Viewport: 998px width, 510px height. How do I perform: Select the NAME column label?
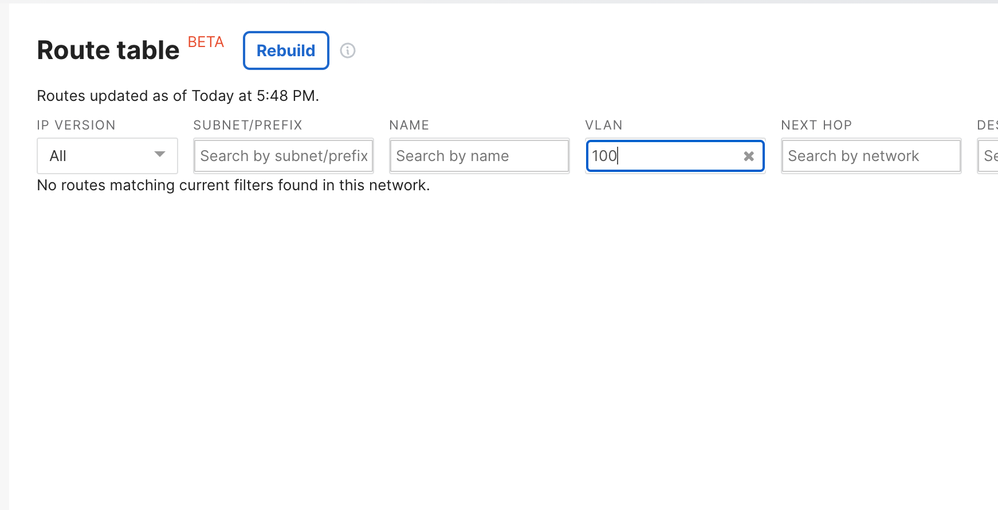[409, 125]
